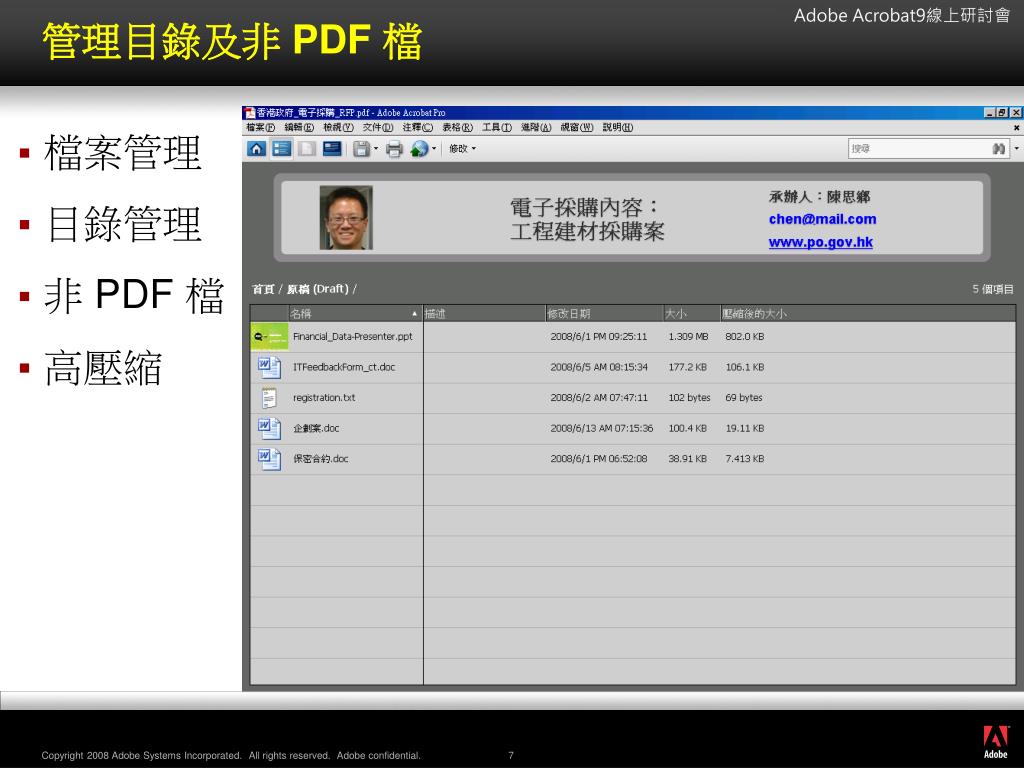Screen dimensions: 1024x768
Task: Select the ITFeedbackForm_ct.doc file name
Action: pos(344,367)
